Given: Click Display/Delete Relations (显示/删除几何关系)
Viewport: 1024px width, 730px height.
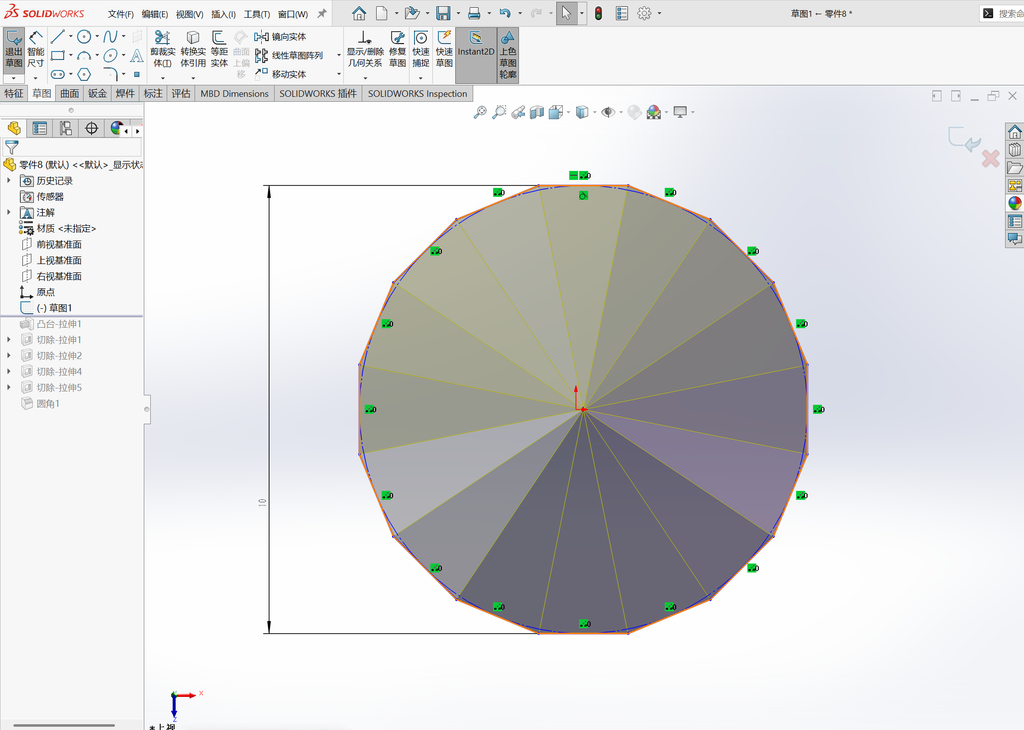Looking at the screenshot, I should (364, 49).
